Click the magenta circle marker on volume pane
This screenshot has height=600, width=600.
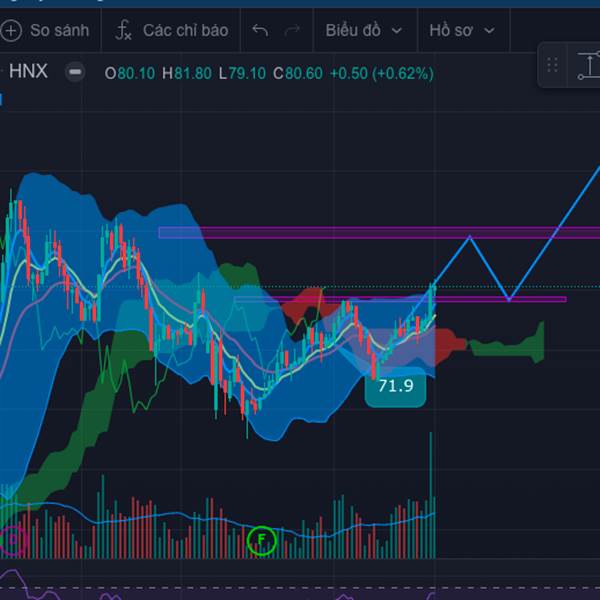13,540
